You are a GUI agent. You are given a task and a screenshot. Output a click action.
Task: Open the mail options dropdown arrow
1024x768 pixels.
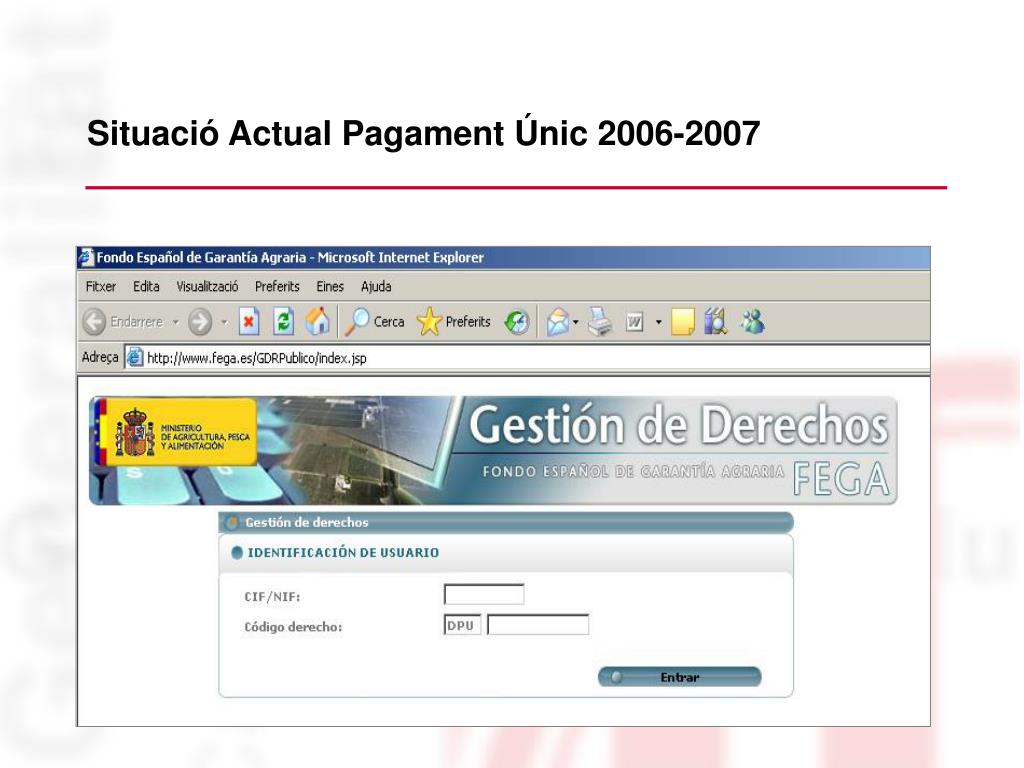coord(575,322)
